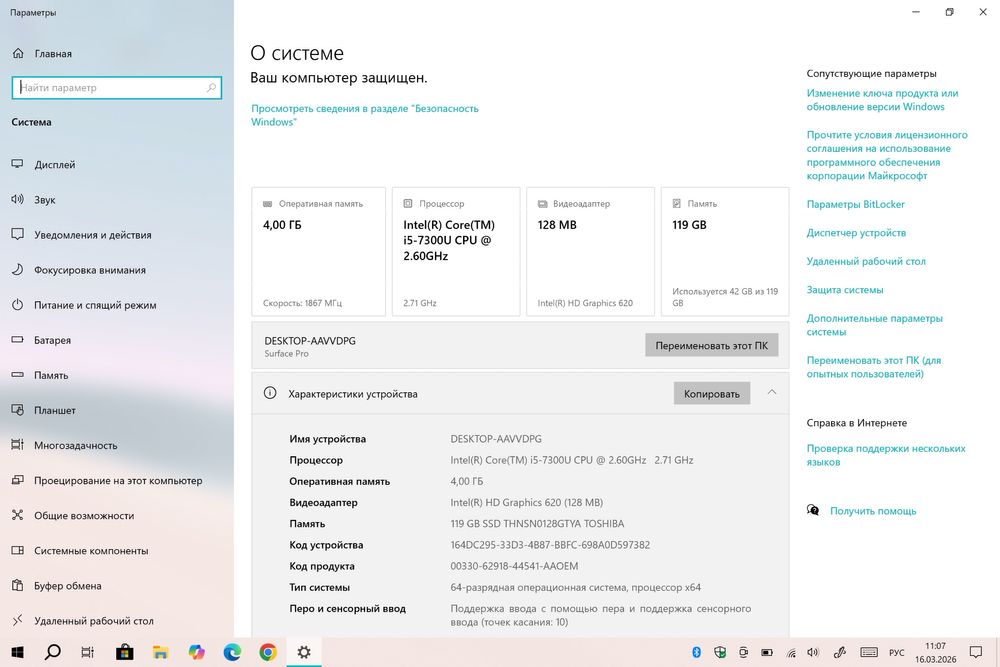The width and height of the screenshot is (1000, 667).
Task: Open Защита системы link
Action: click(x=844, y=290)
